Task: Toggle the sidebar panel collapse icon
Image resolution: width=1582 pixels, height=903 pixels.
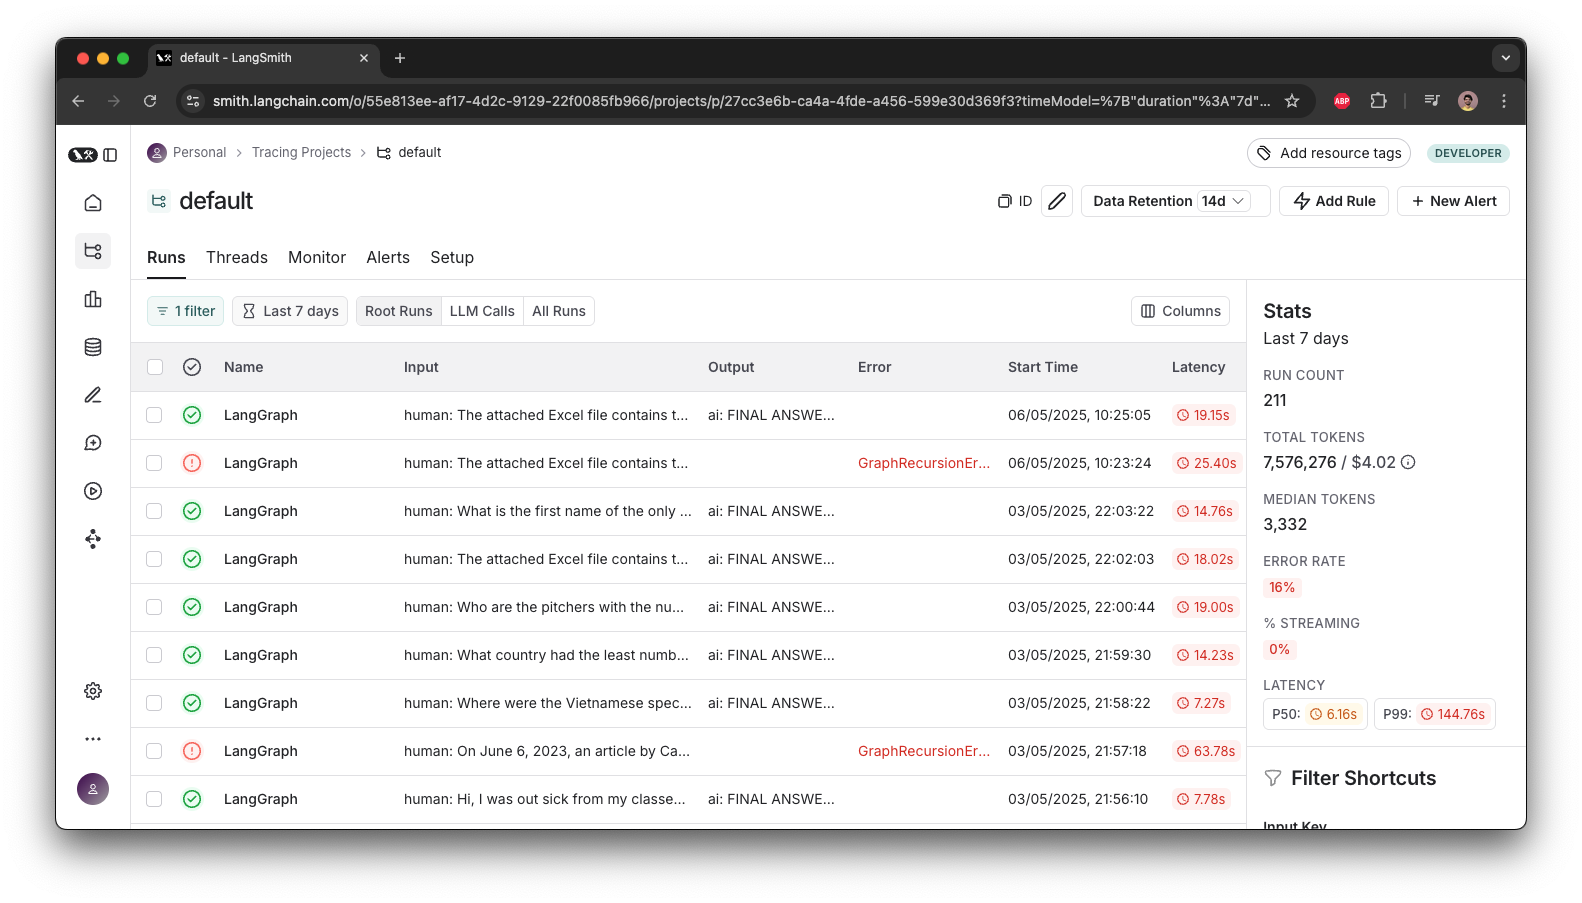Action: point(110,155)
